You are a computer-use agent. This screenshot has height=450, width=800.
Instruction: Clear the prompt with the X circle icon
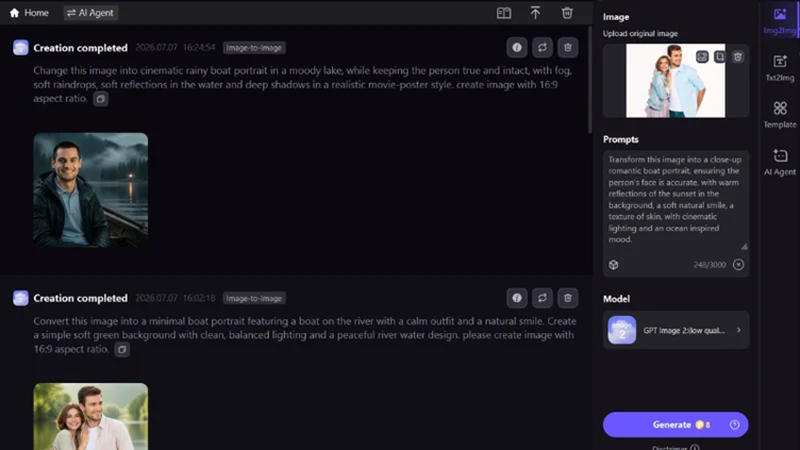[738, 265]
